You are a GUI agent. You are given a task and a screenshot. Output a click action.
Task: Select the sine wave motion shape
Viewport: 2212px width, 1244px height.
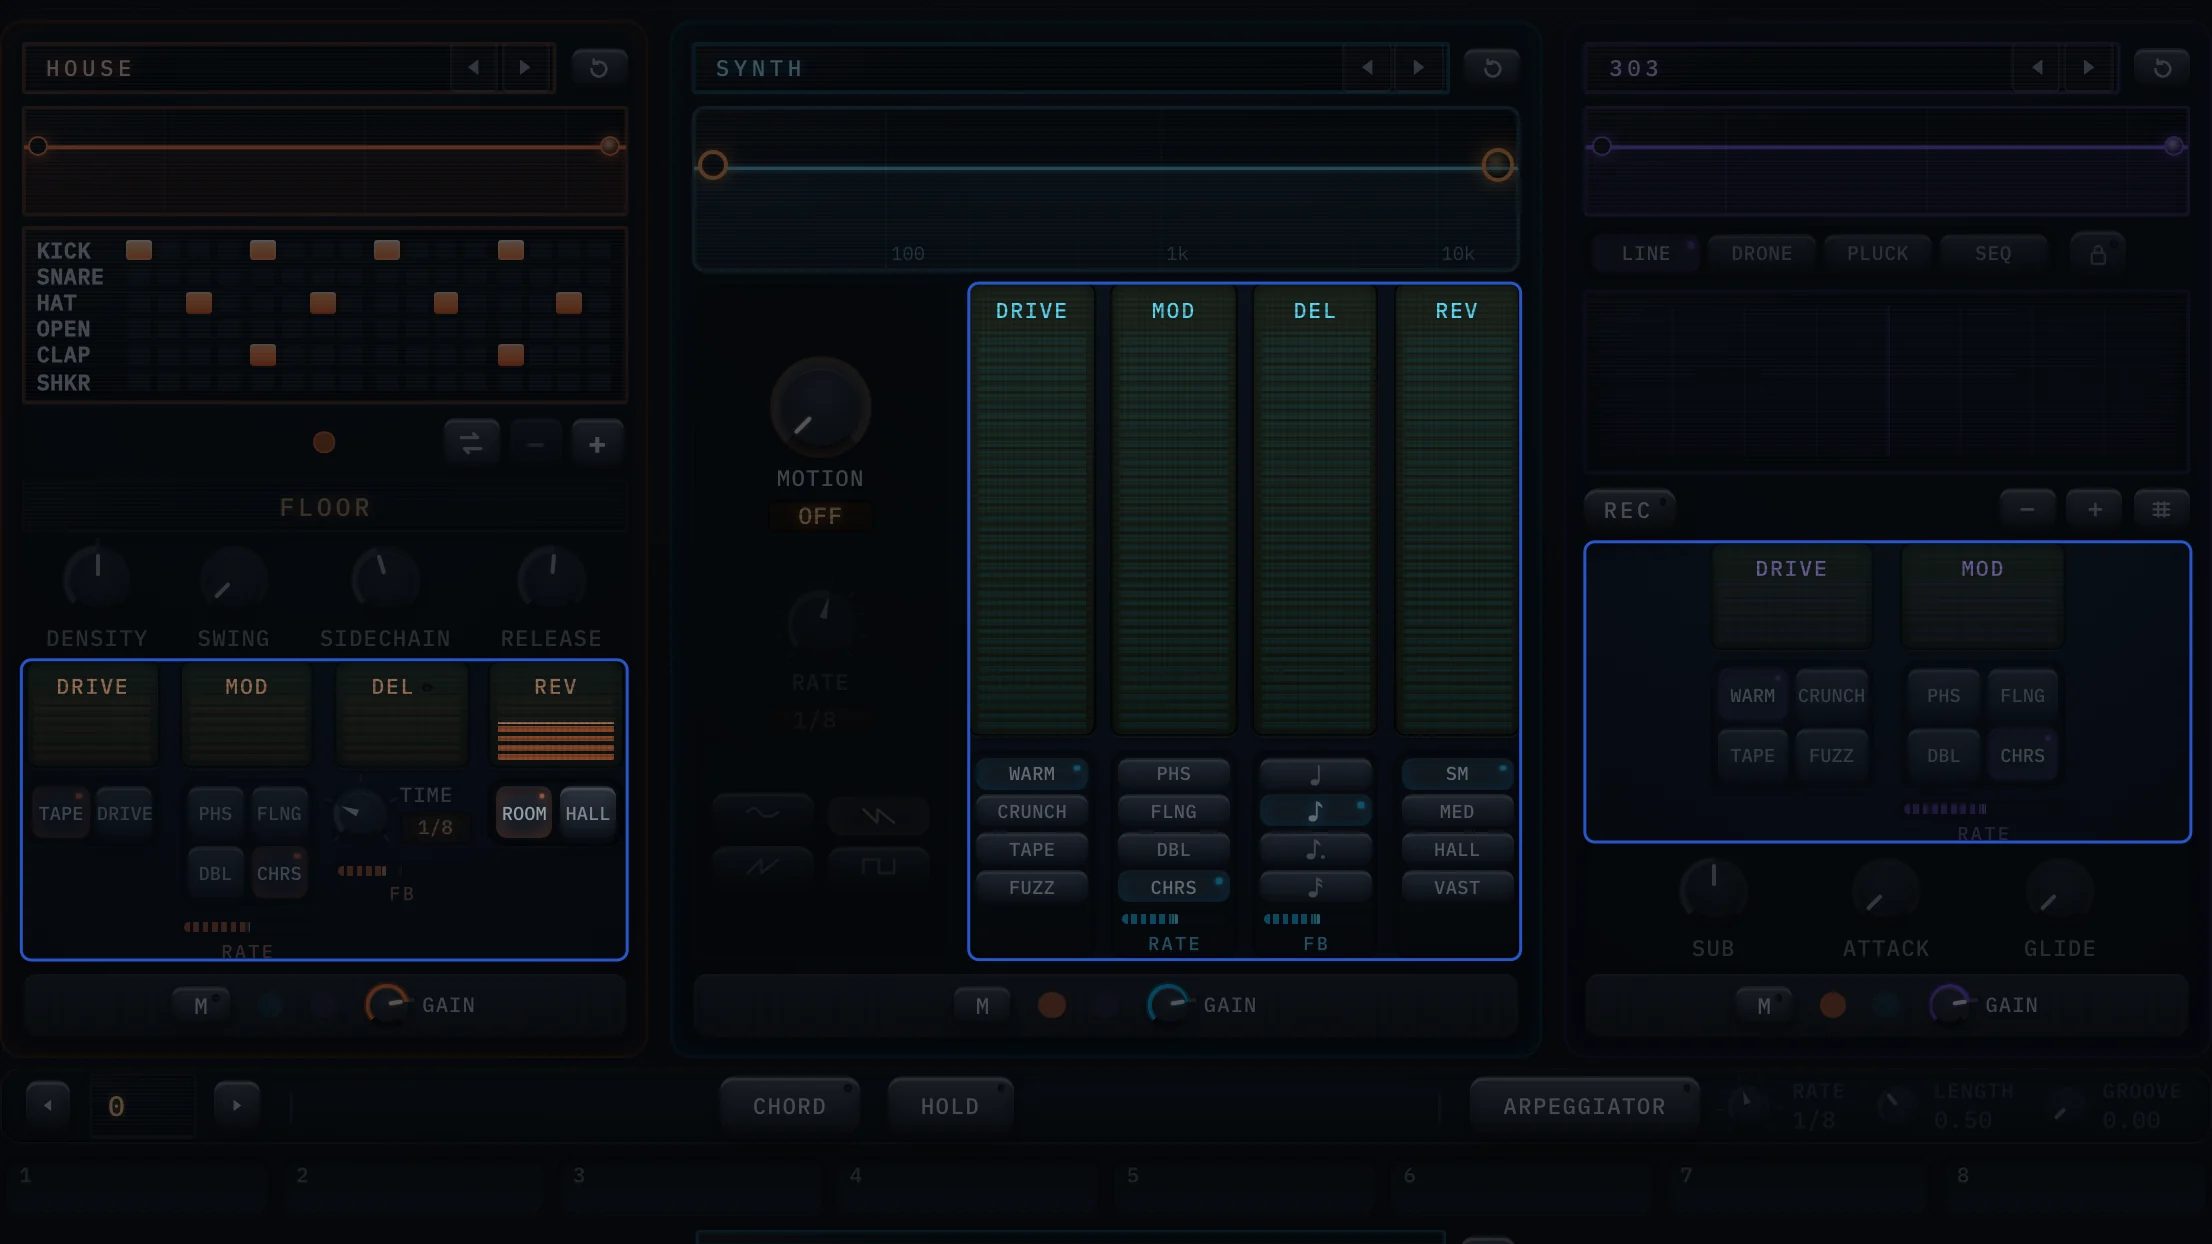(763, 814)
